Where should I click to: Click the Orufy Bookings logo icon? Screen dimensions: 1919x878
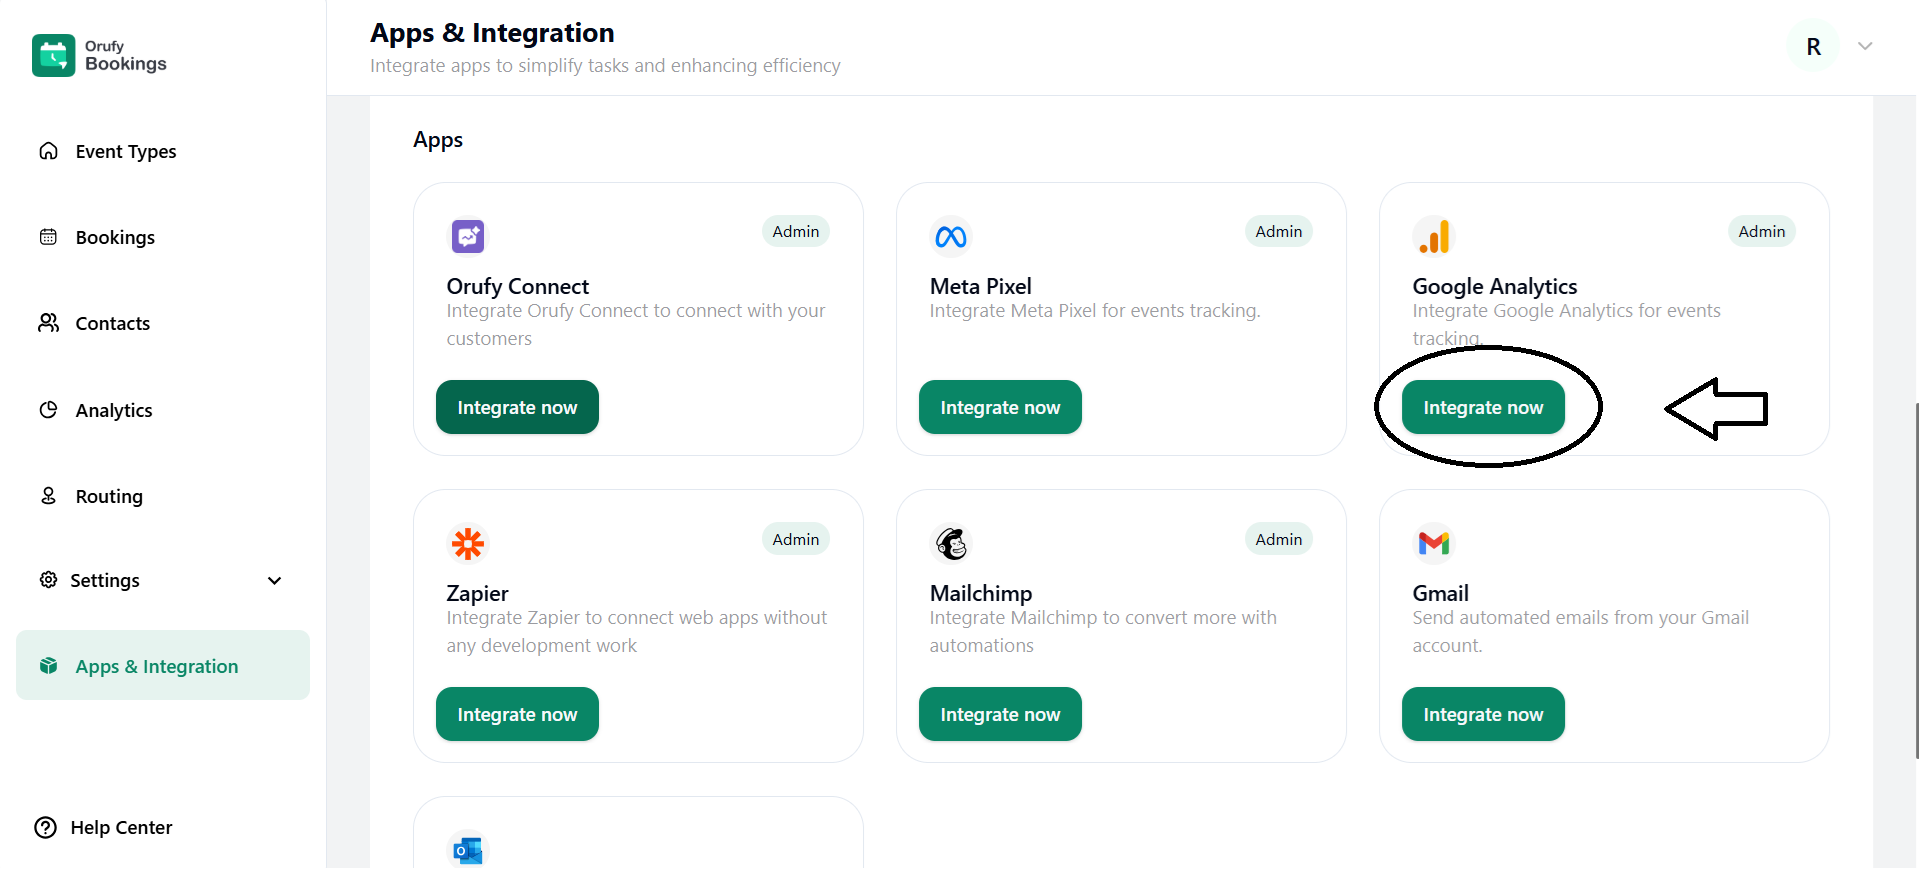[x=53, y=55]
